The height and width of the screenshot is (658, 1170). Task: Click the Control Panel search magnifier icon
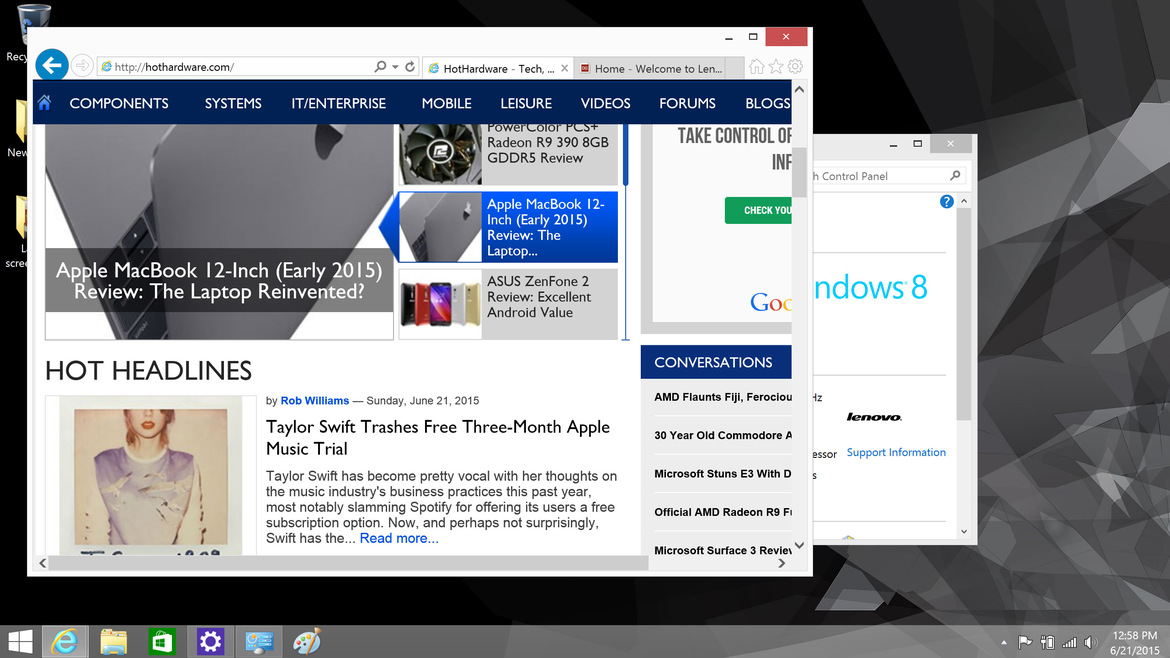[x=955, y=175]
